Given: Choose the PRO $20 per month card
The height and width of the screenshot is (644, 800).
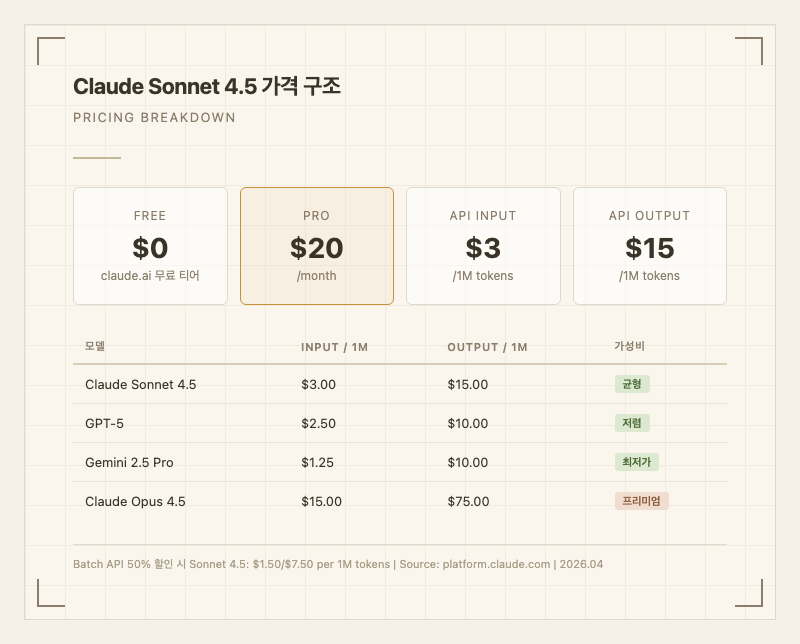Looking at the screenshot, I should pyautogui.click(x=316, y=246).
